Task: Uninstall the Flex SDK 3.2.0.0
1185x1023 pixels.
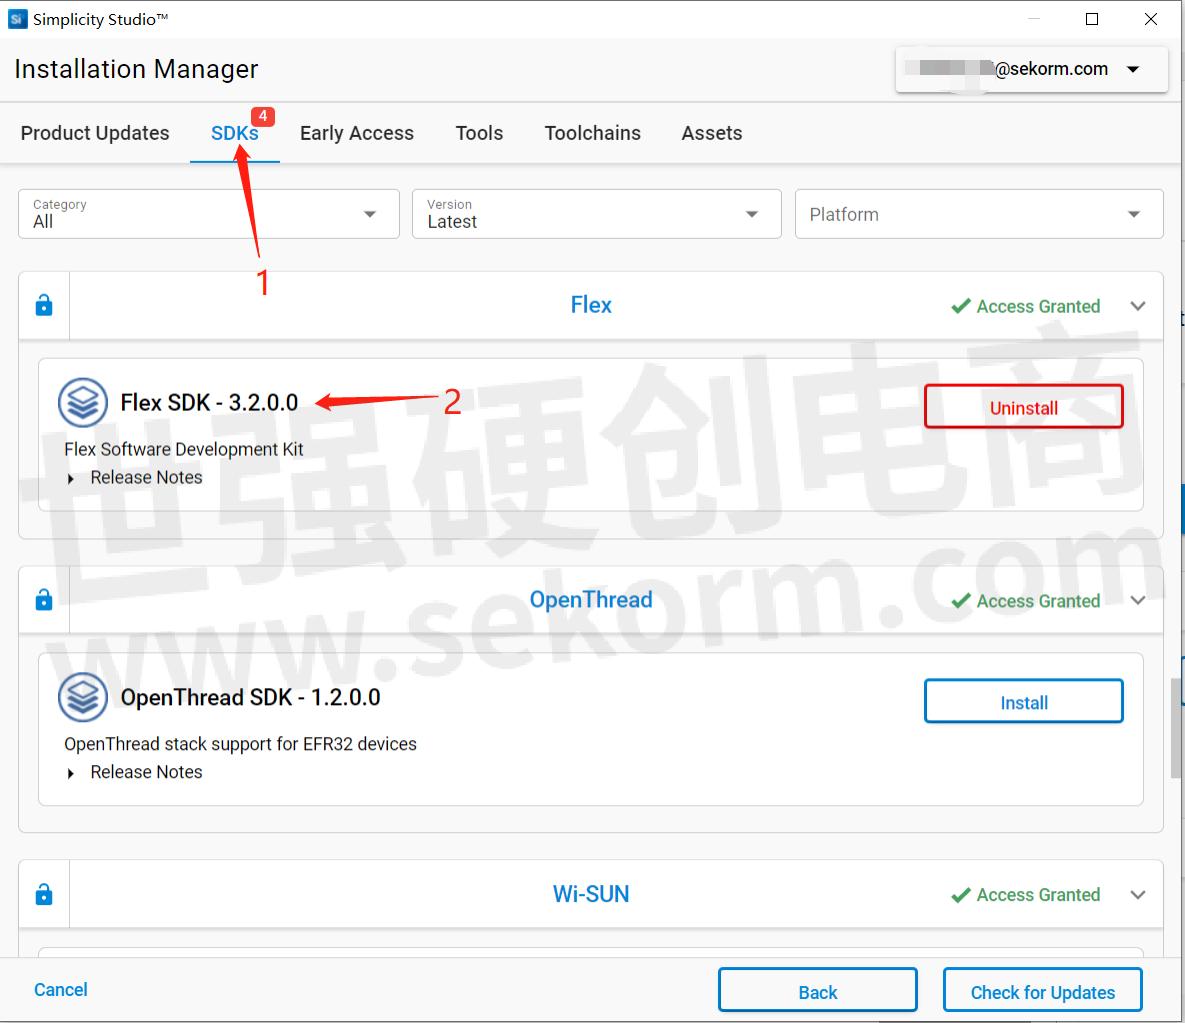Action: coord(1023,408)
